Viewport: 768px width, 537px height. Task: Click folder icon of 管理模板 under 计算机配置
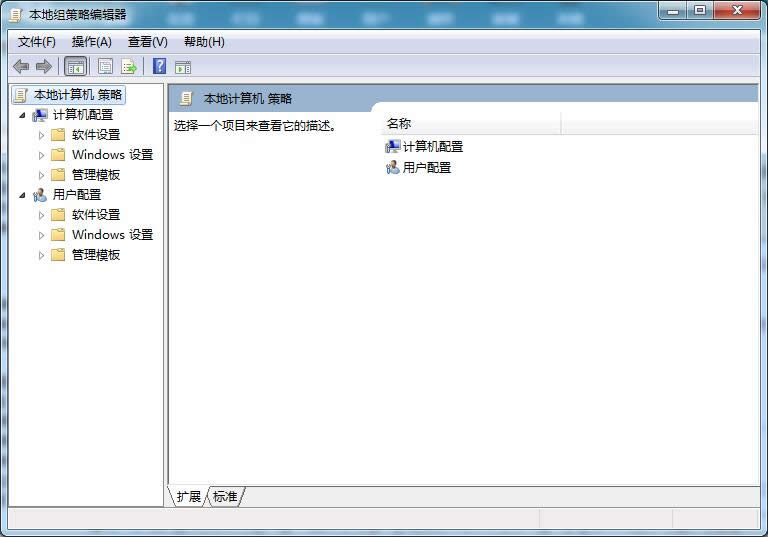pos(58,175)
